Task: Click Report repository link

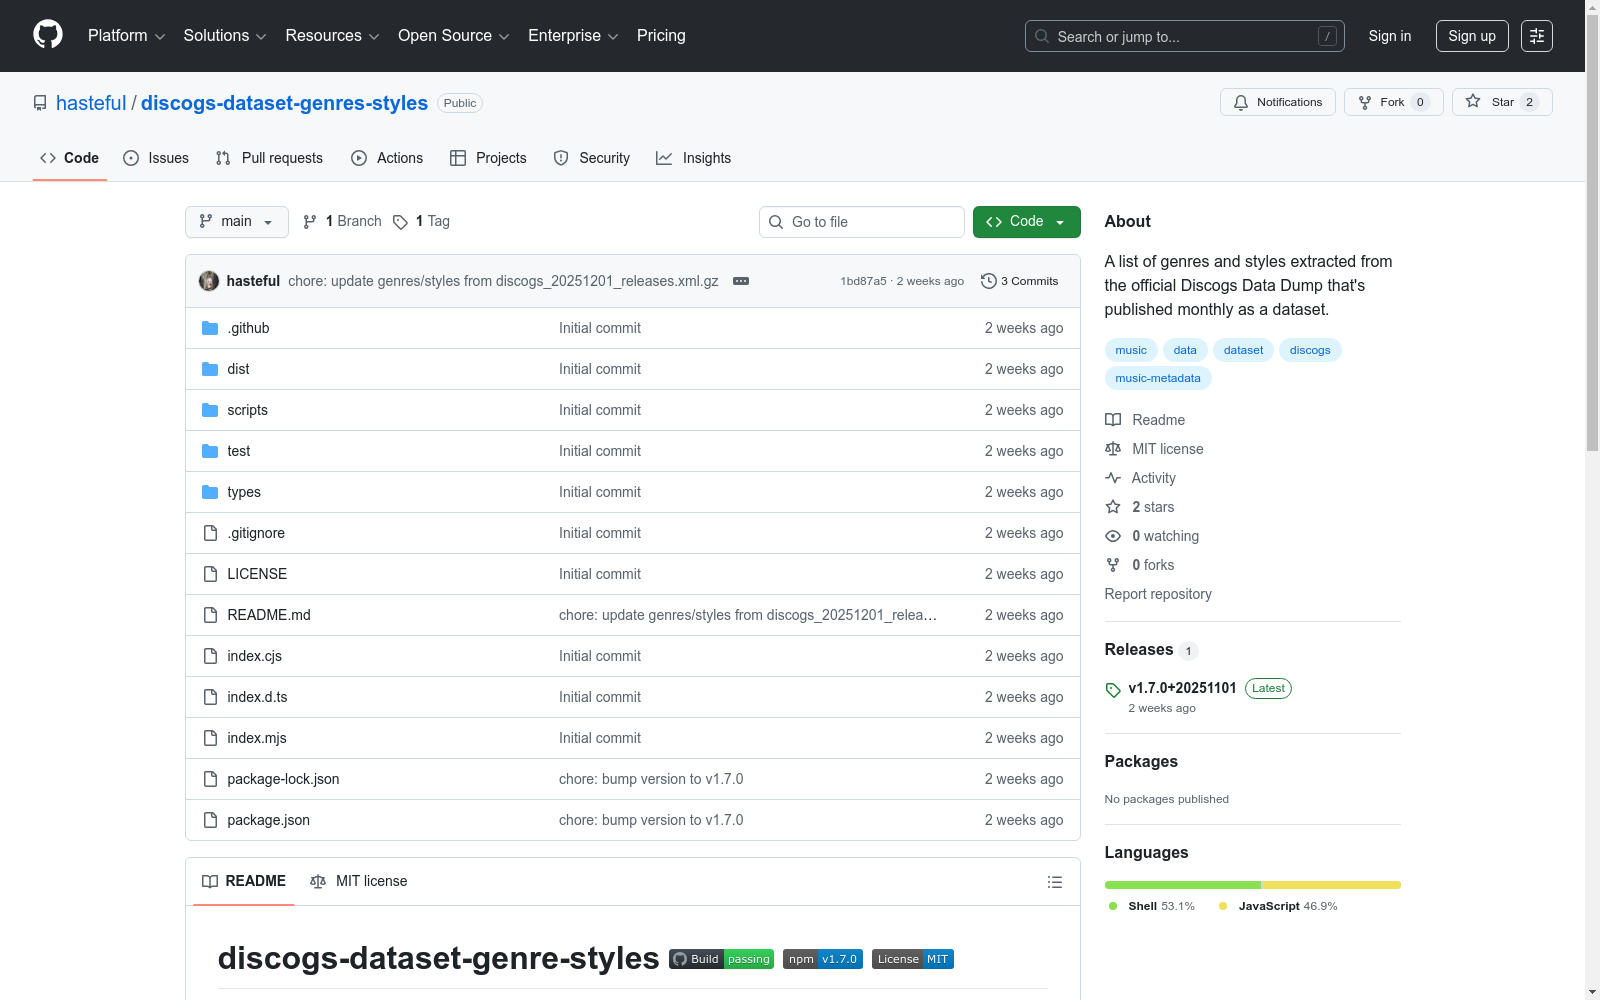Action: 1158,594
